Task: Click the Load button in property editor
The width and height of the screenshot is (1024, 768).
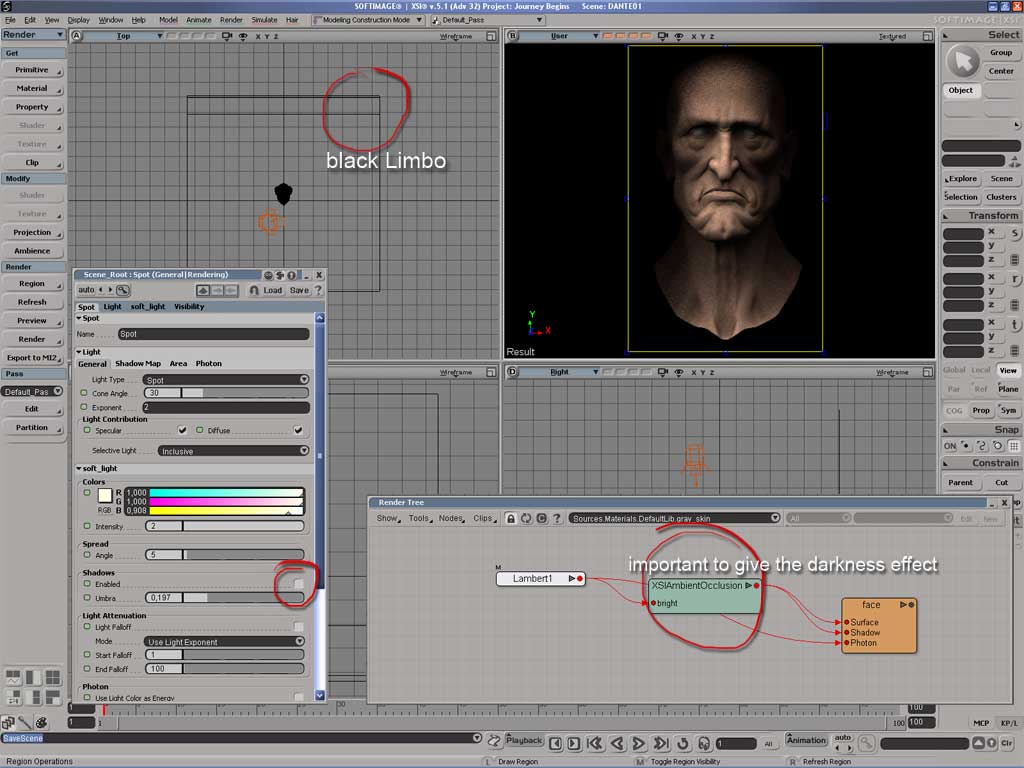Action: pyautogui.click(x=272, y=290)
